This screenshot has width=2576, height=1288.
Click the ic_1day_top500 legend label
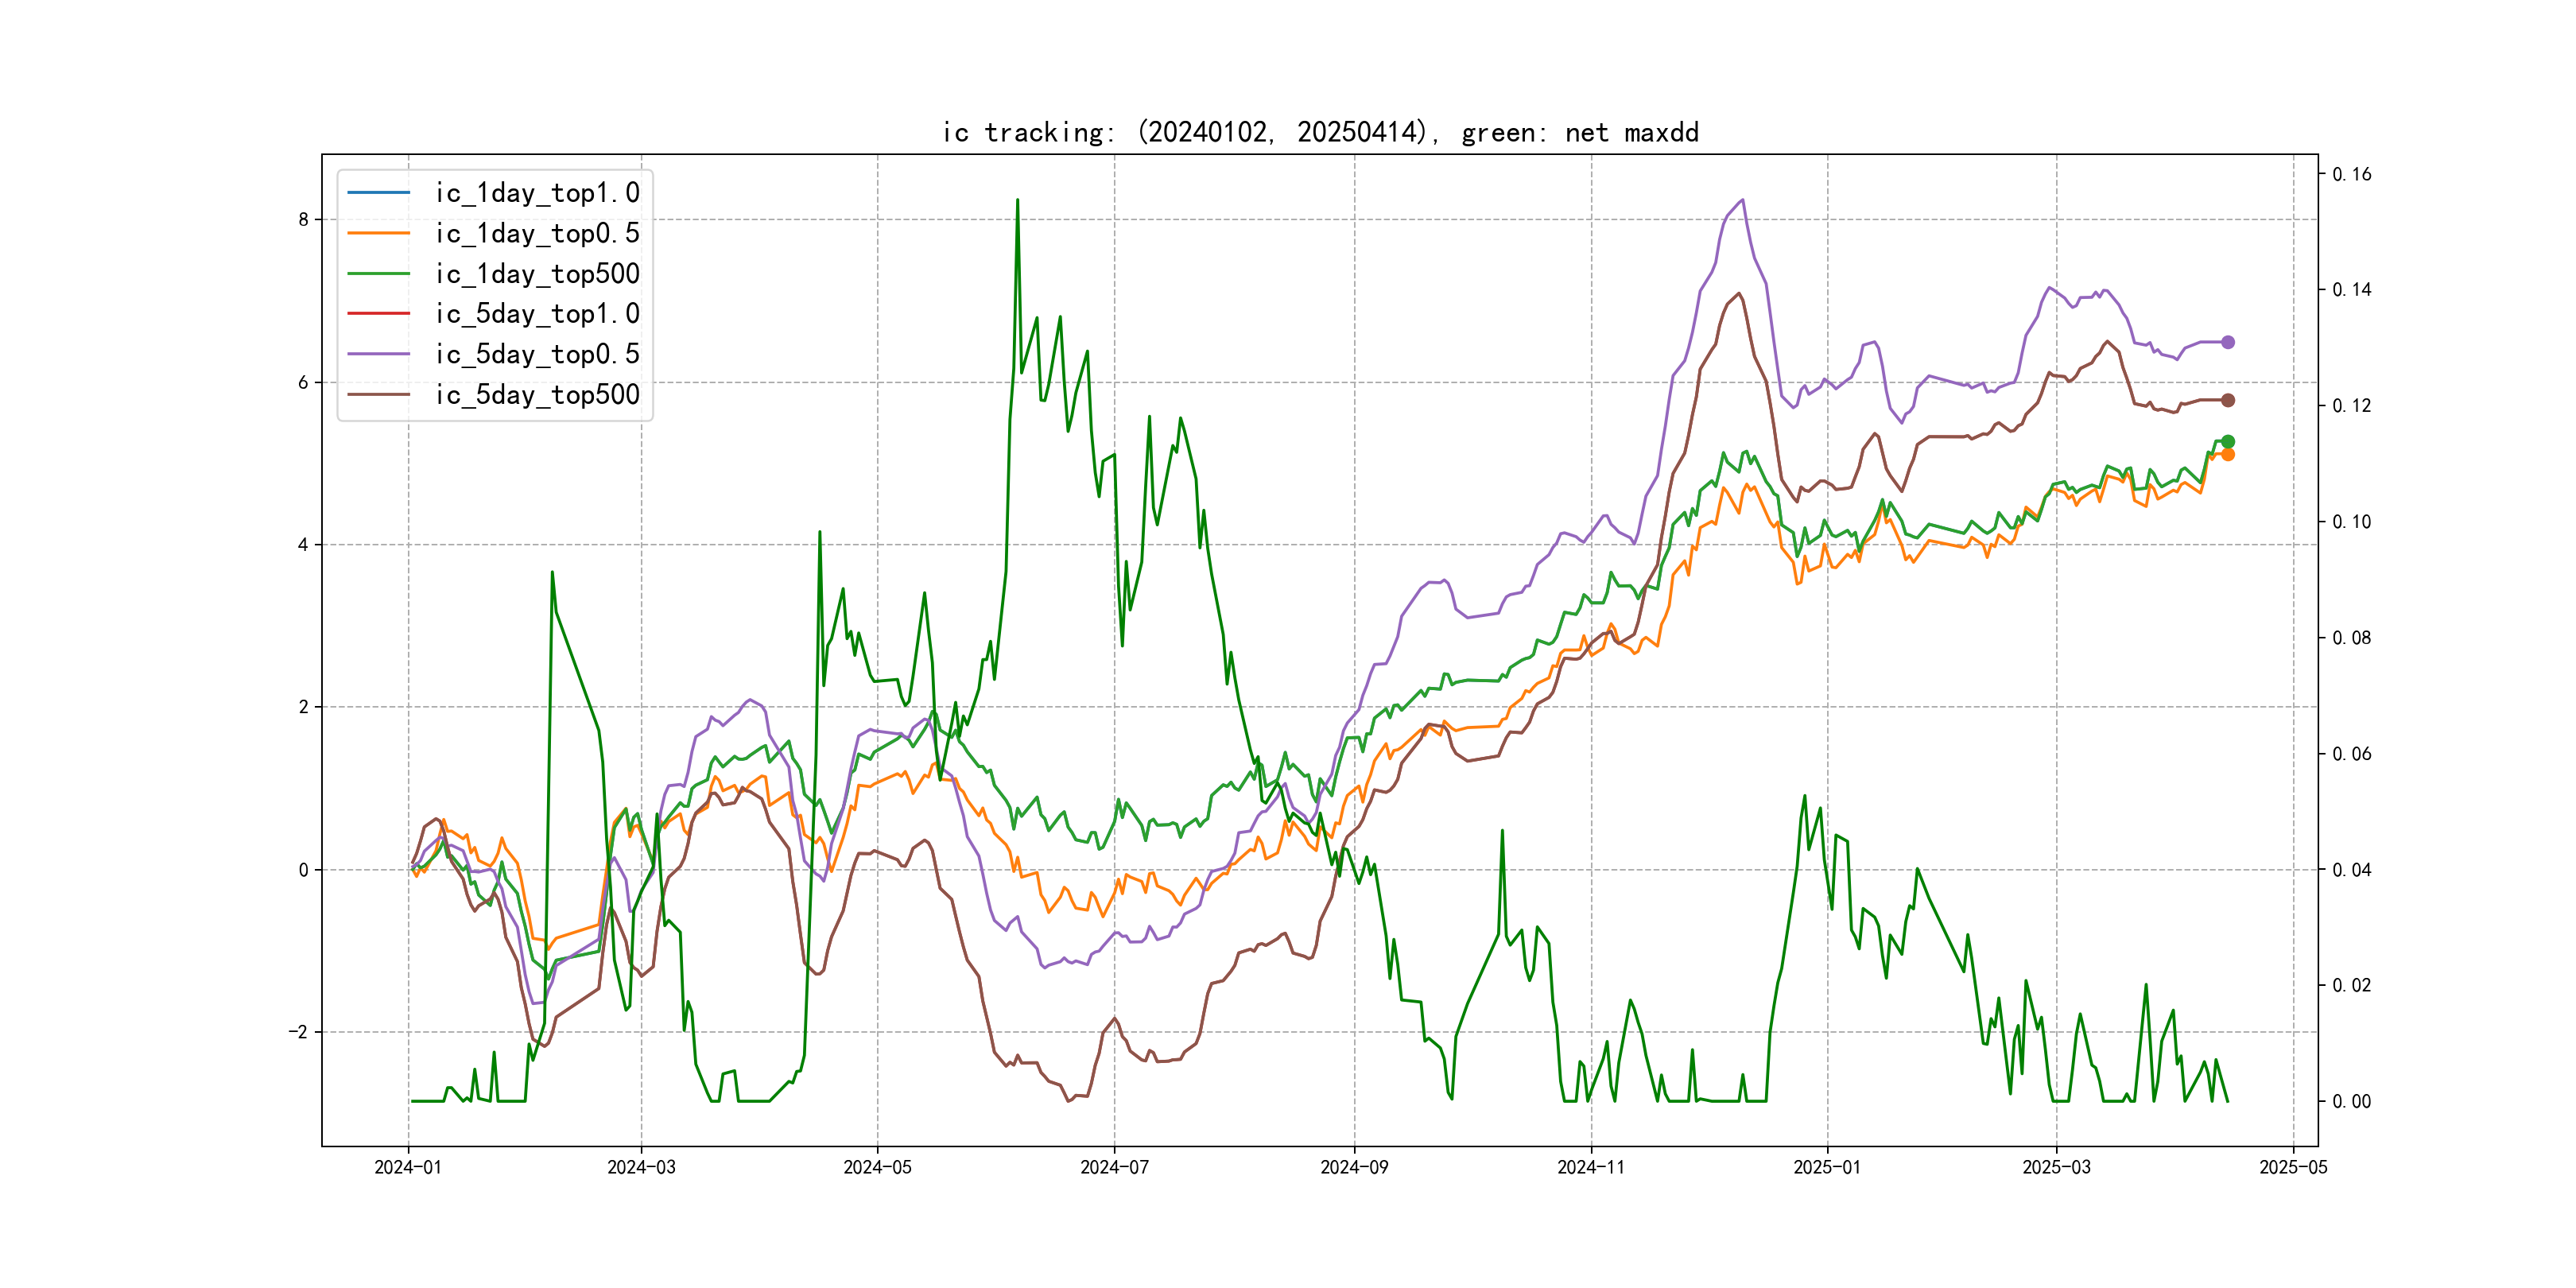[x=537, y=274]
